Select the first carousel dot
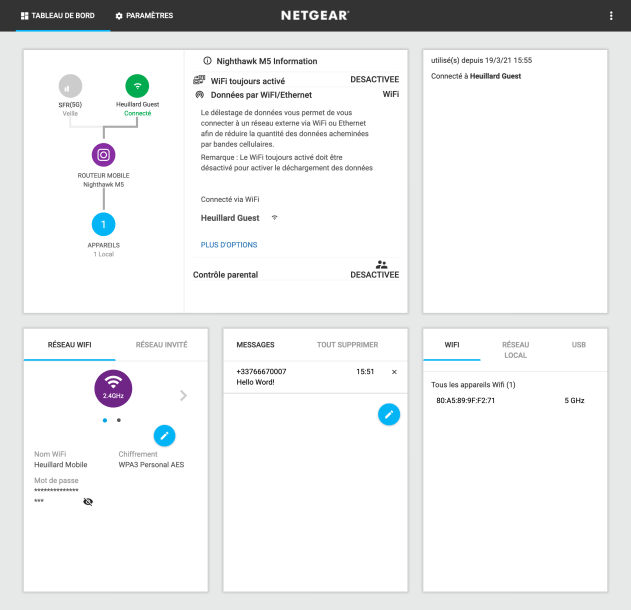Screen dimensions: 631x610 click(x=105, y=420)
